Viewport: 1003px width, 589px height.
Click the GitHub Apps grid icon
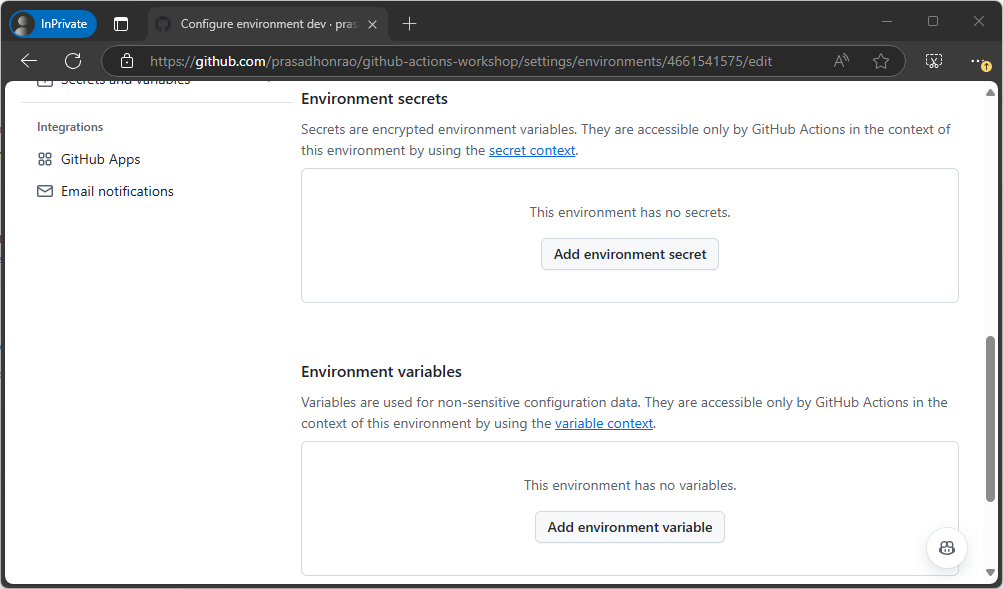[44, 158]
